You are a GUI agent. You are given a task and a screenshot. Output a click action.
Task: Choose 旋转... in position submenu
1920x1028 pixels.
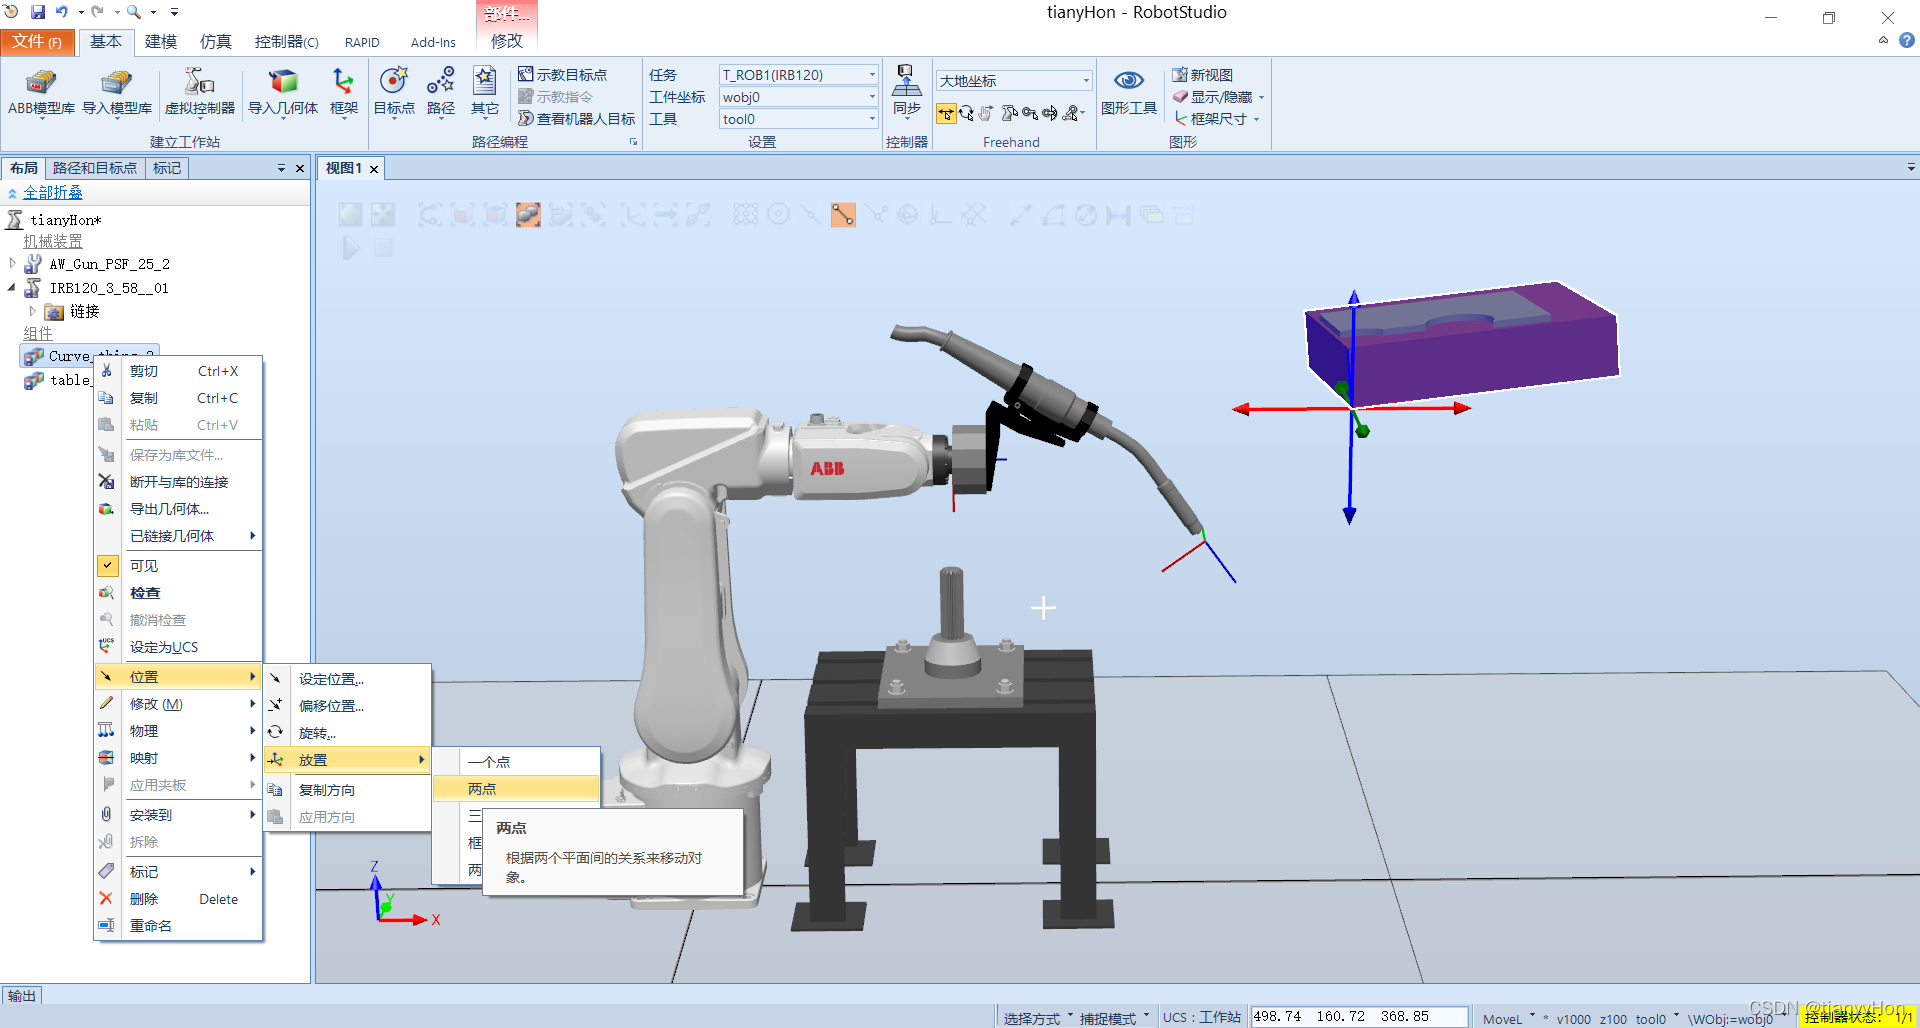pyautogui.click(x=348, y=733)
